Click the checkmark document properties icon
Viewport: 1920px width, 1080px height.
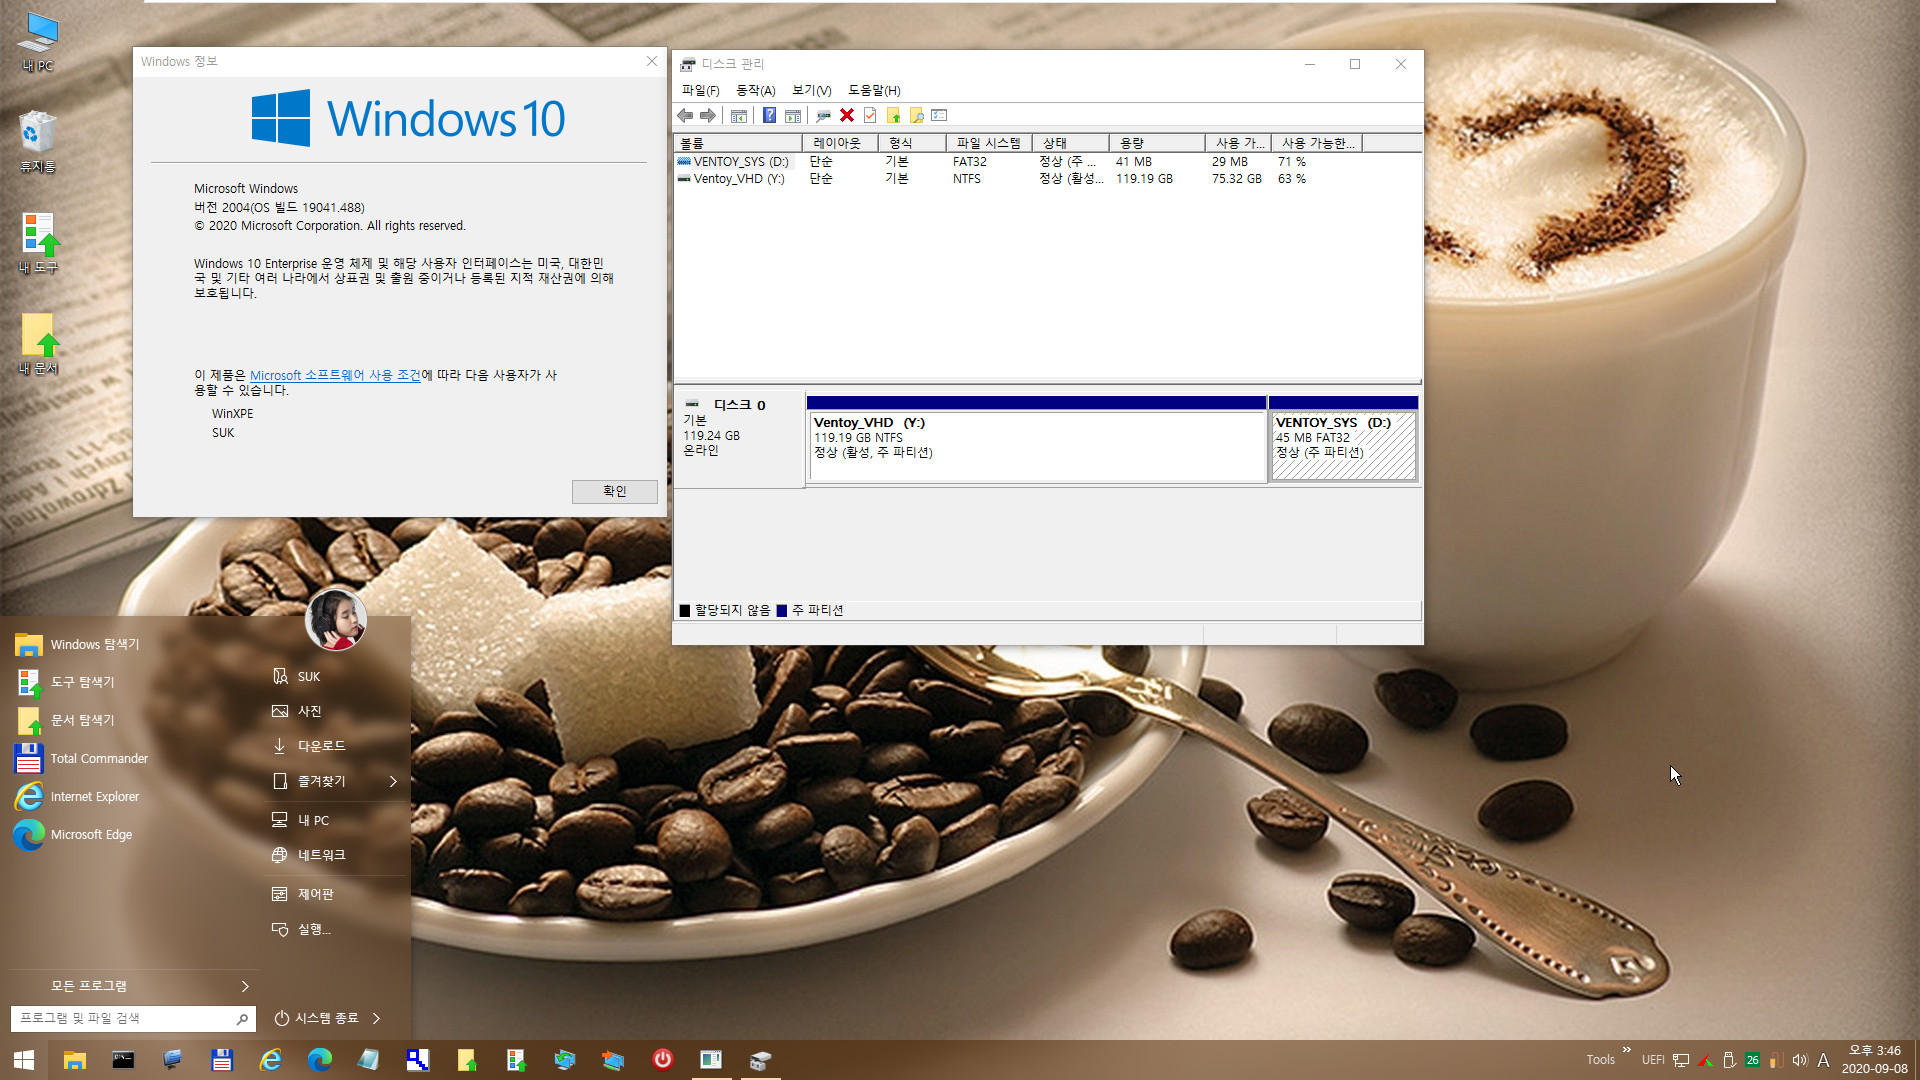(870, 116)
